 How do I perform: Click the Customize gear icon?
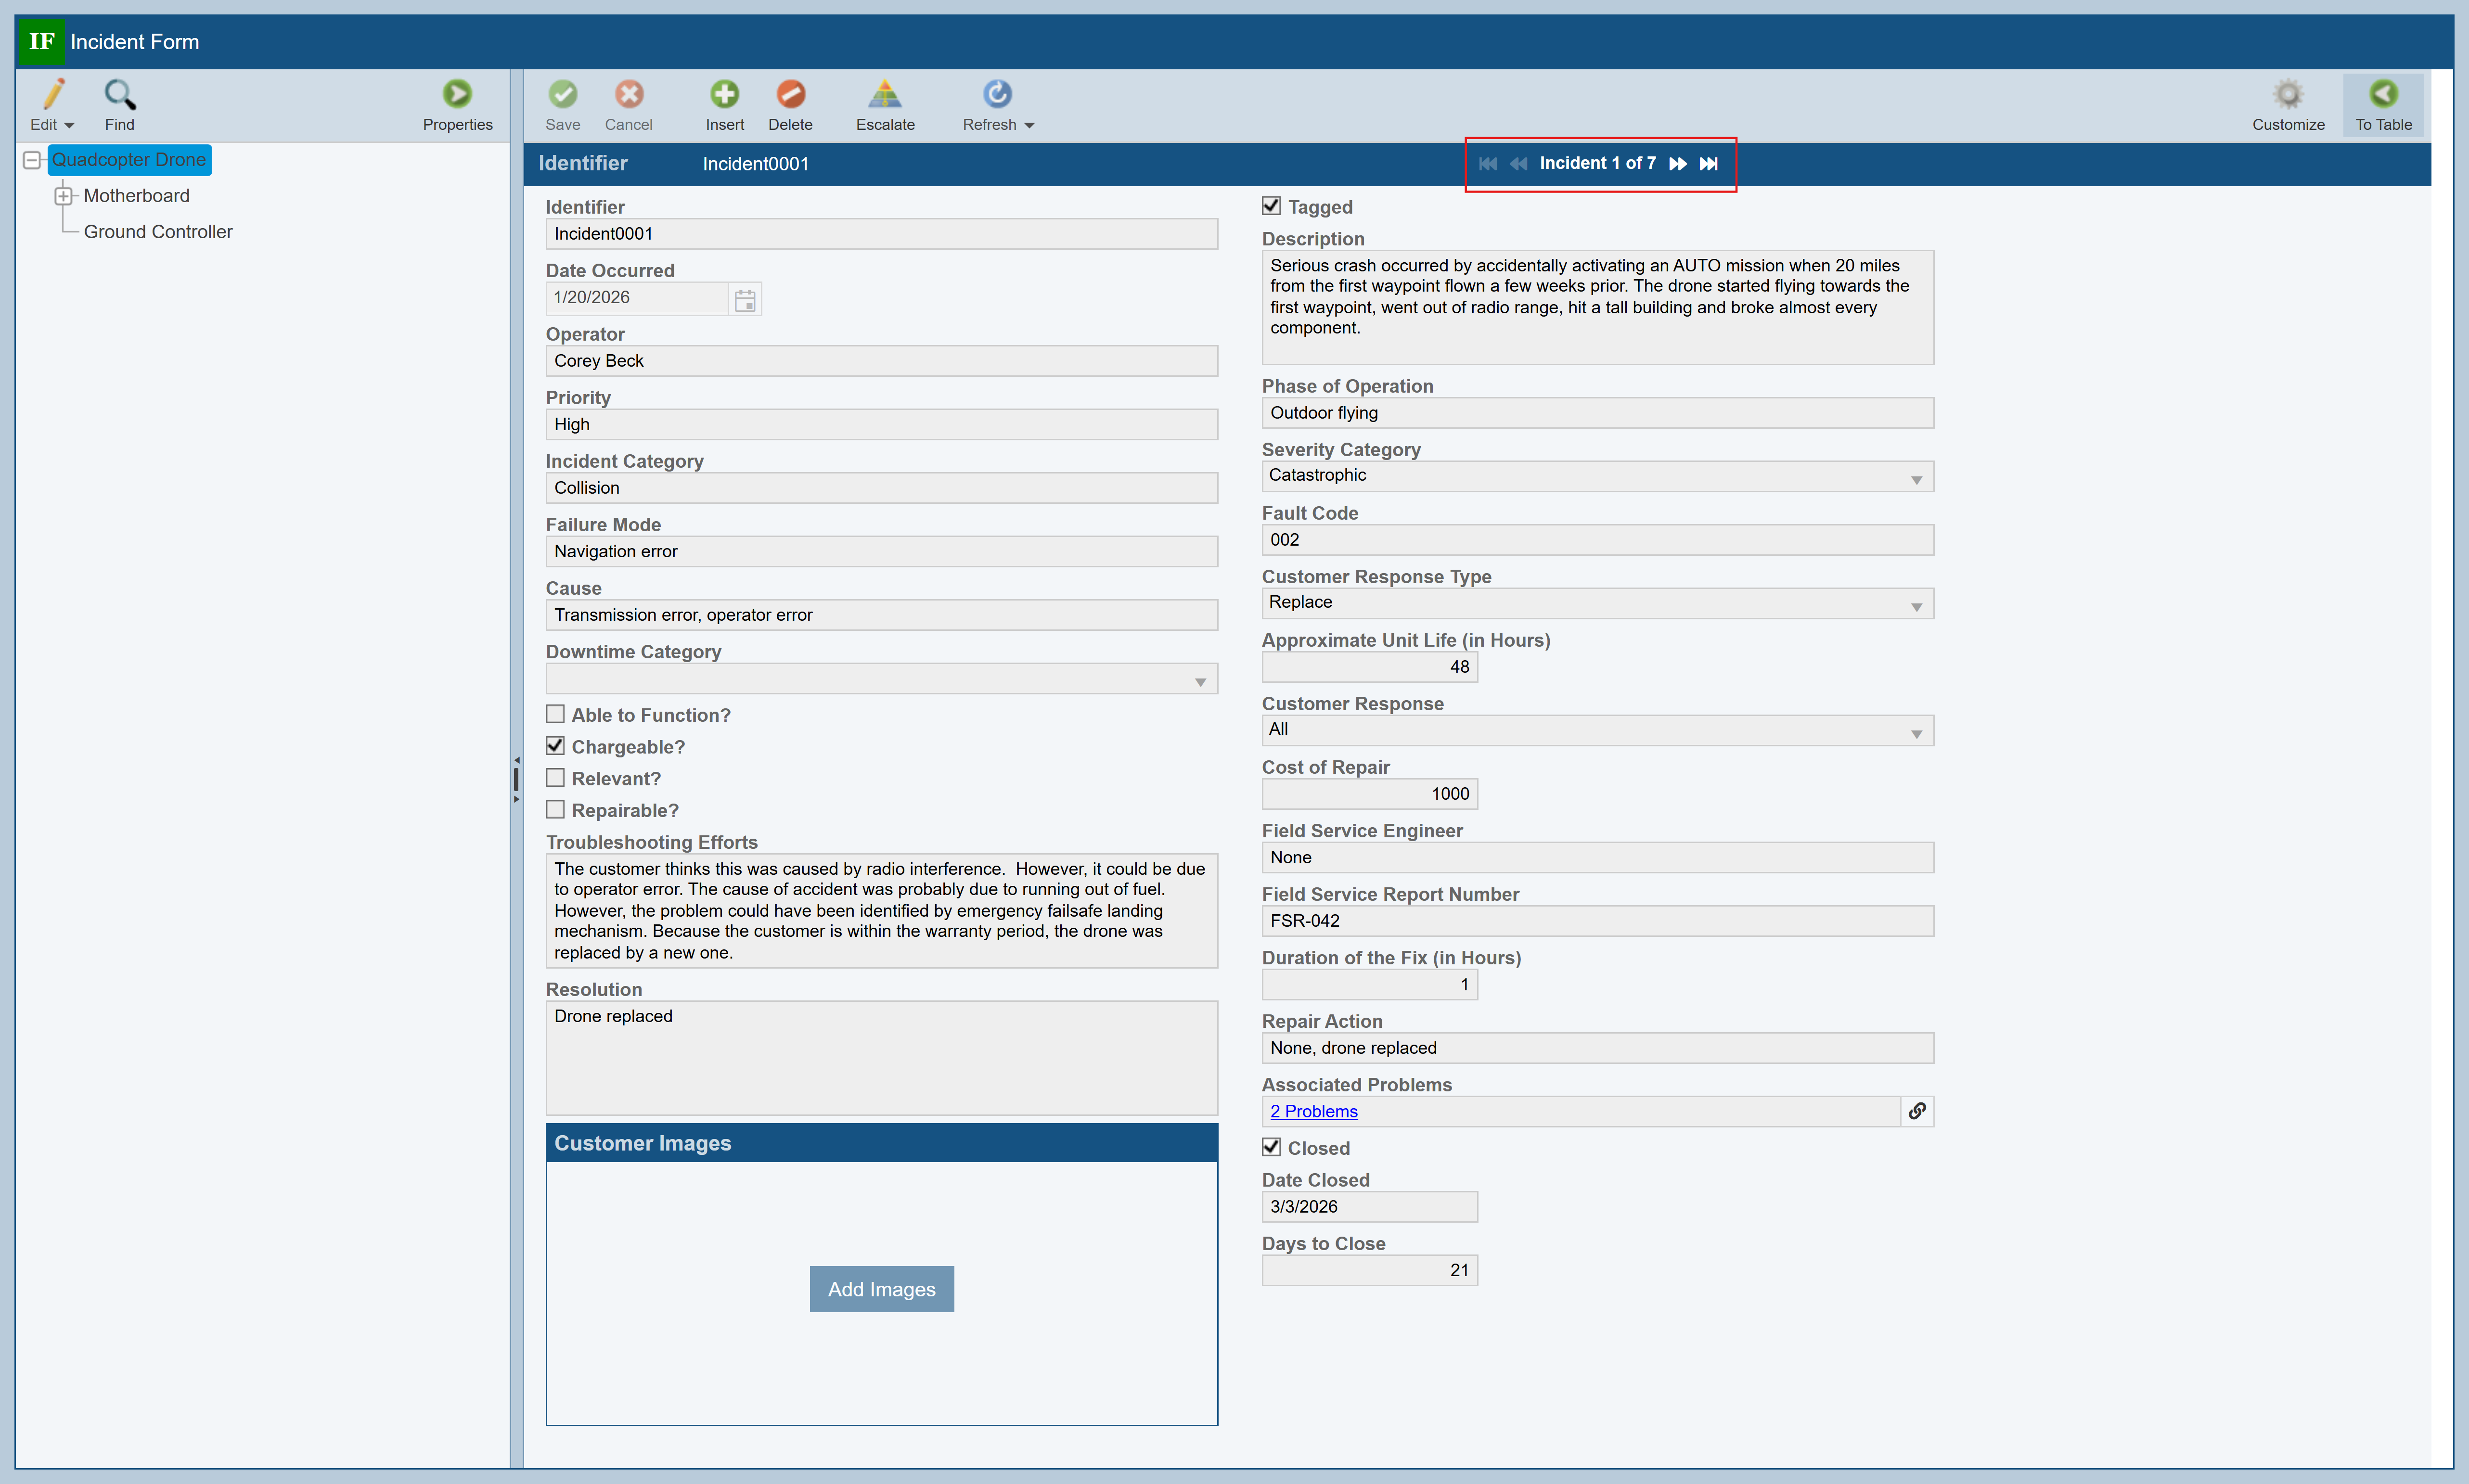(2287, 95)
